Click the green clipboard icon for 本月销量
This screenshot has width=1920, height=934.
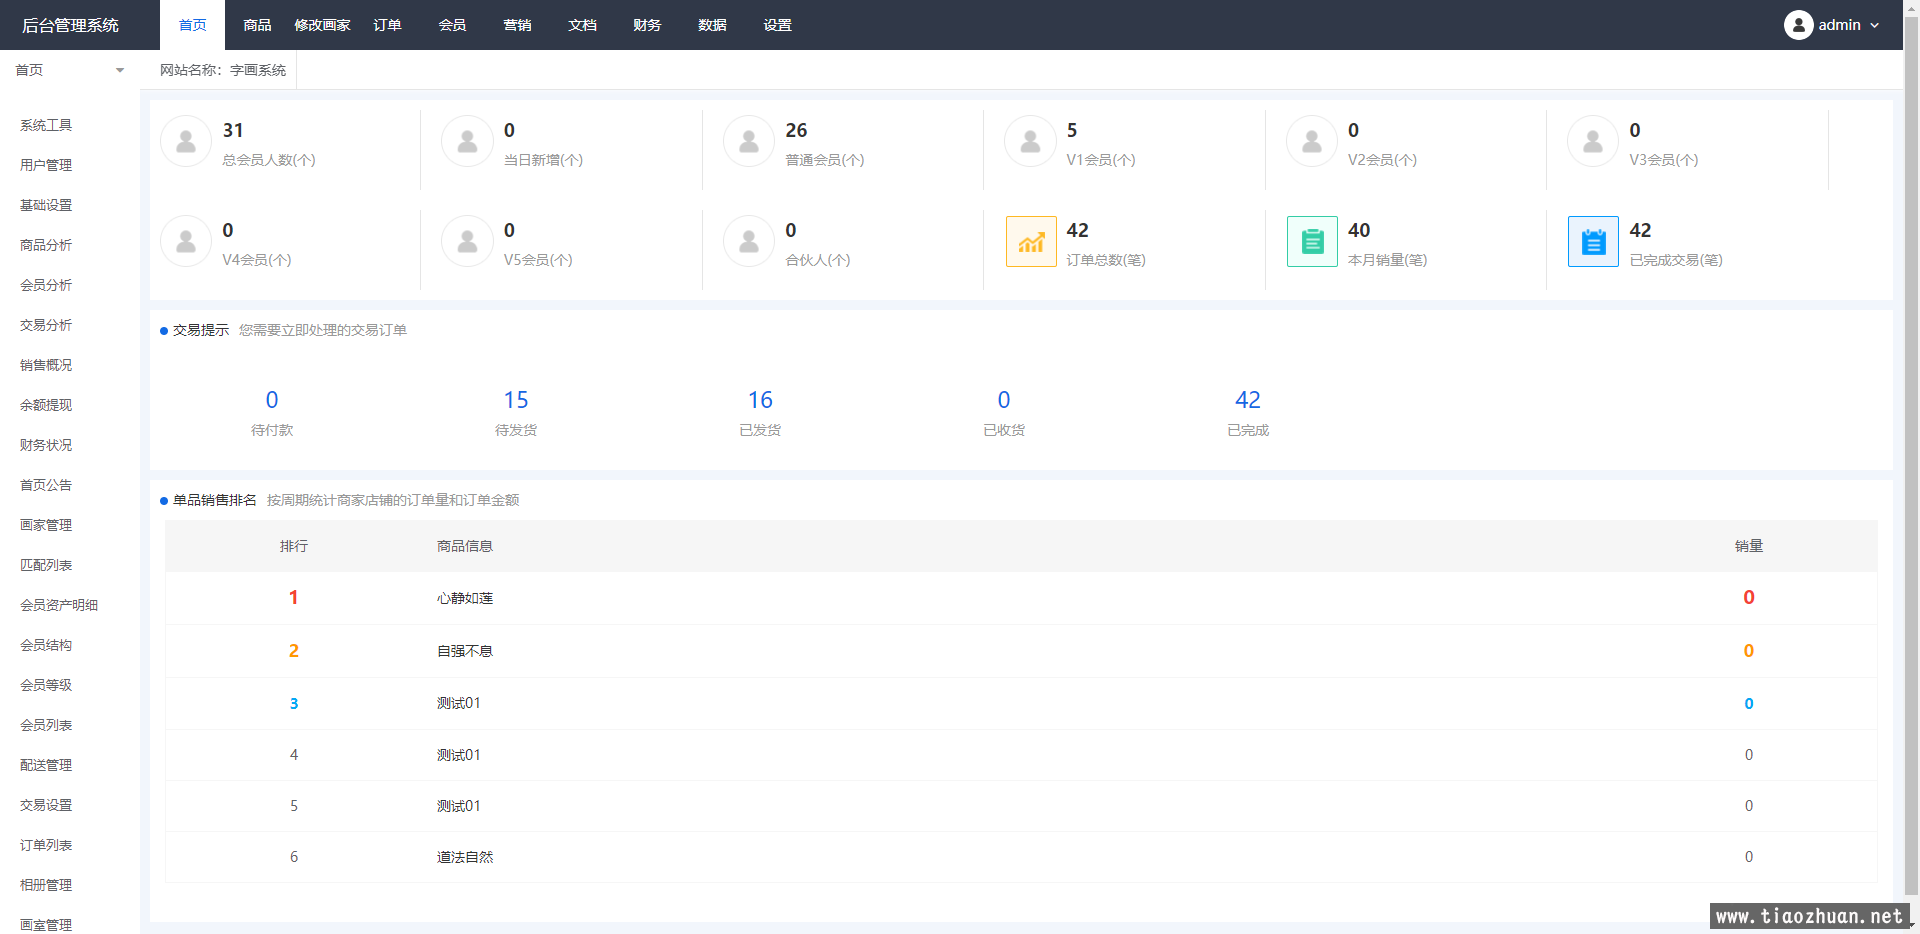[x=1312, y=241]
